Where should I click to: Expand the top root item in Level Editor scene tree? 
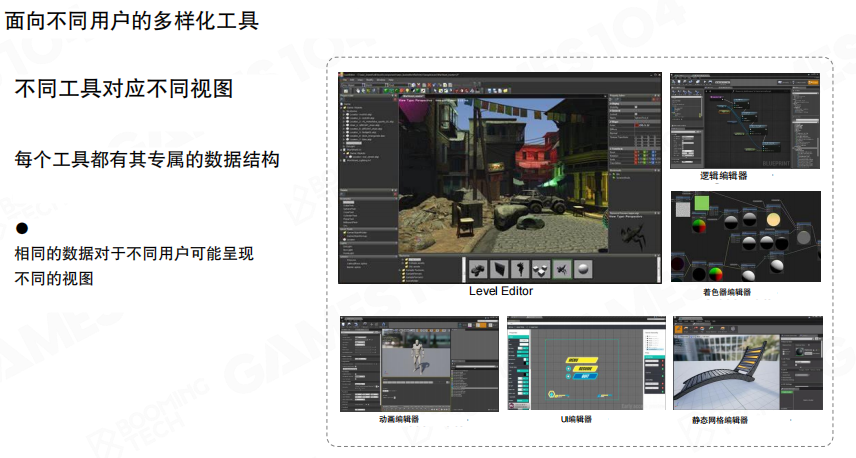345,103
